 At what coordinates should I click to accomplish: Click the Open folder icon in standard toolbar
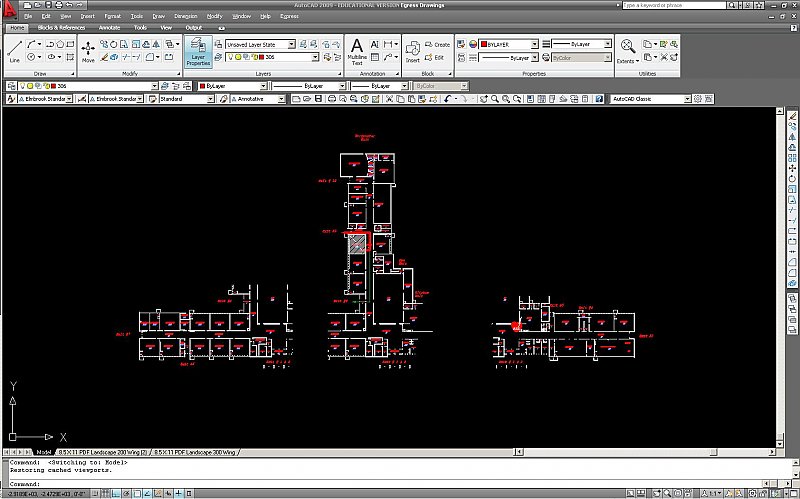(x=307, y=98)
